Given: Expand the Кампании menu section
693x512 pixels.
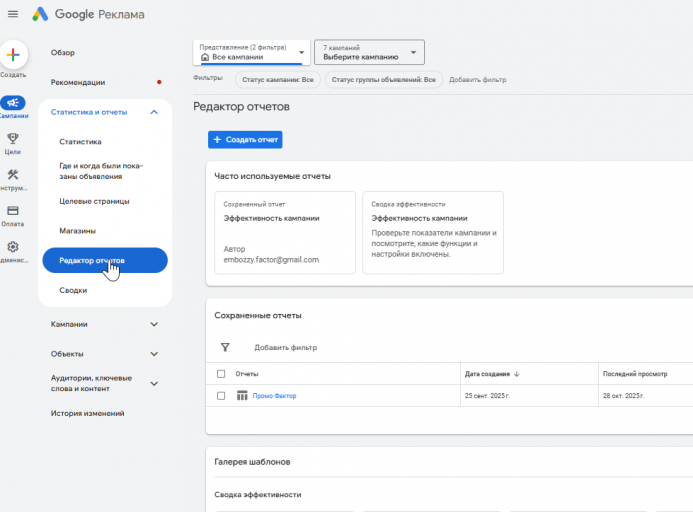Looking at the screenshot, I should [x=154, y=324].
